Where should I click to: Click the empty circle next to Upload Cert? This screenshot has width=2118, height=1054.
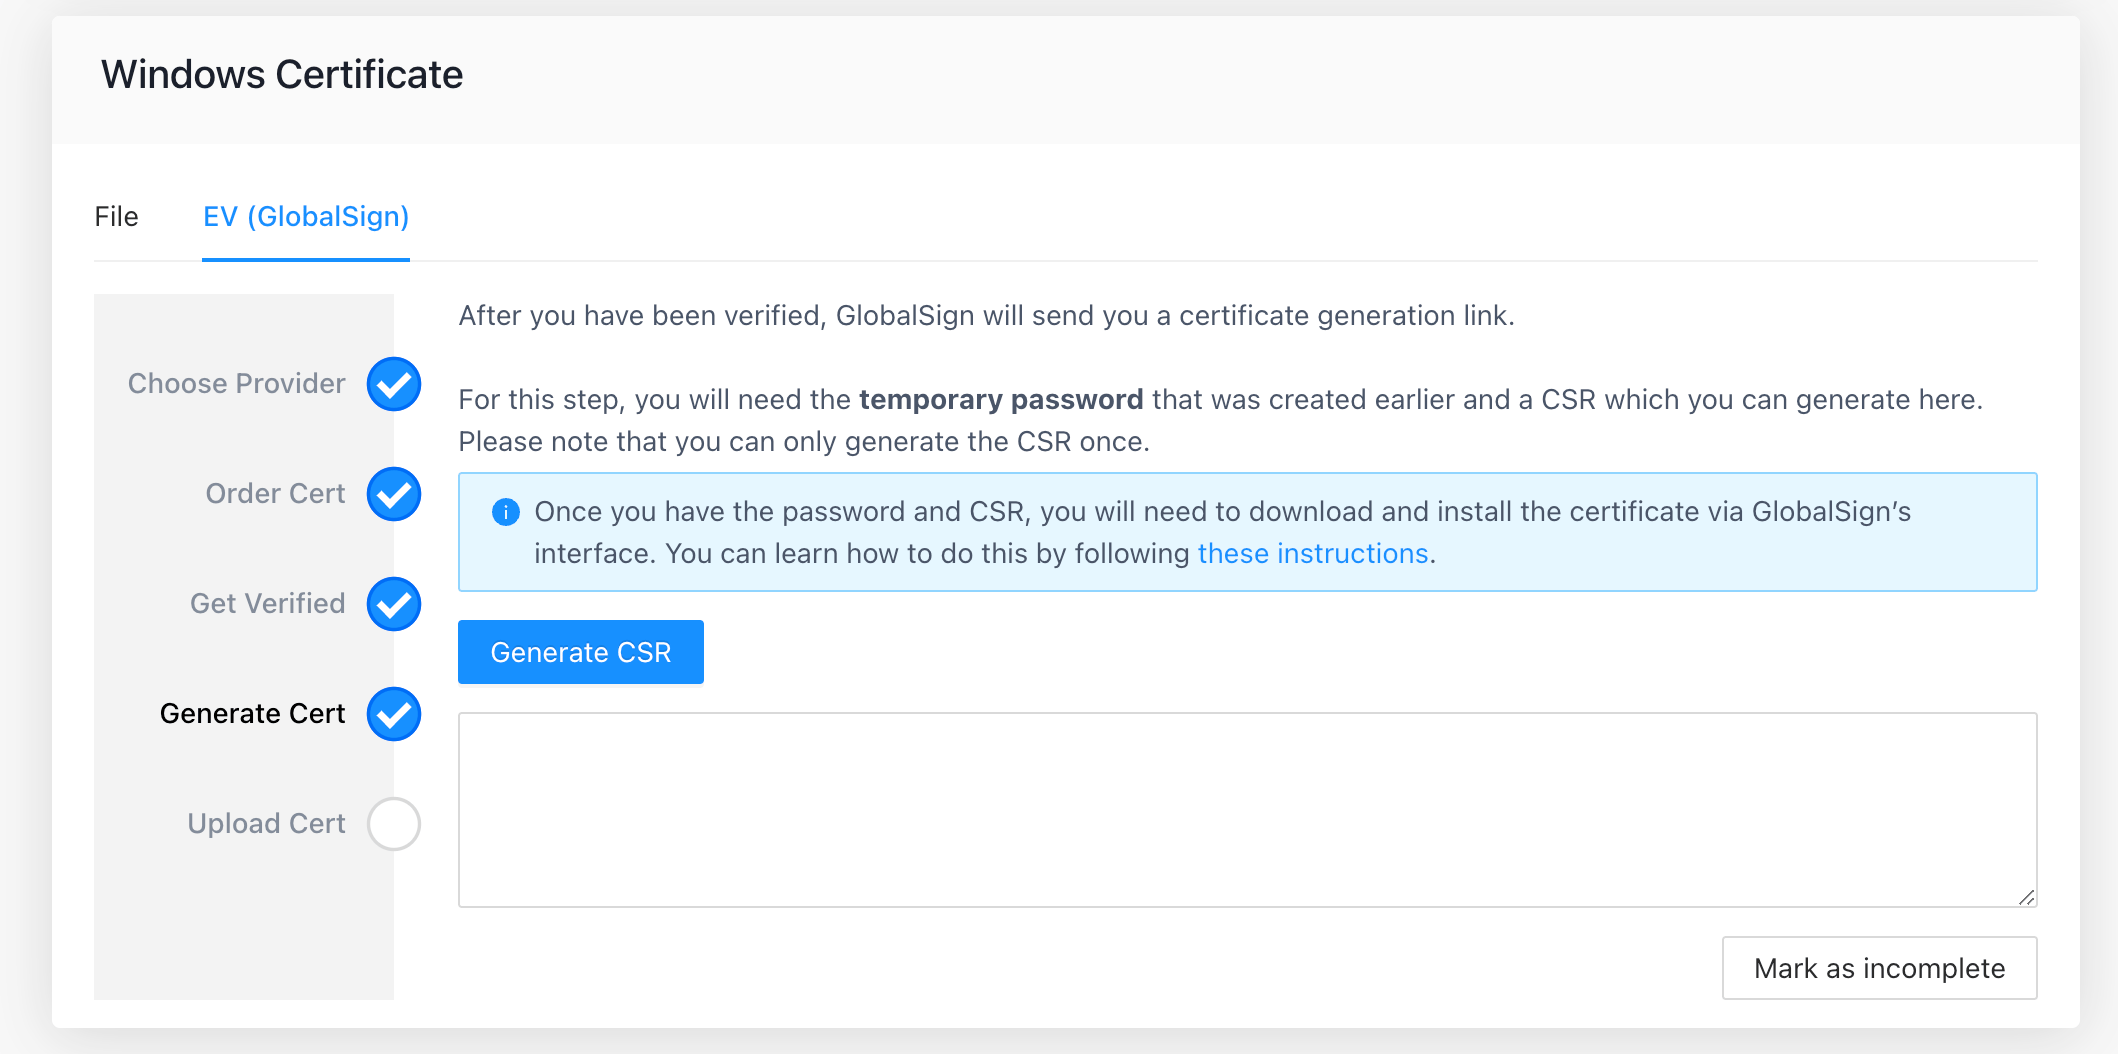(x=394, y=823)
